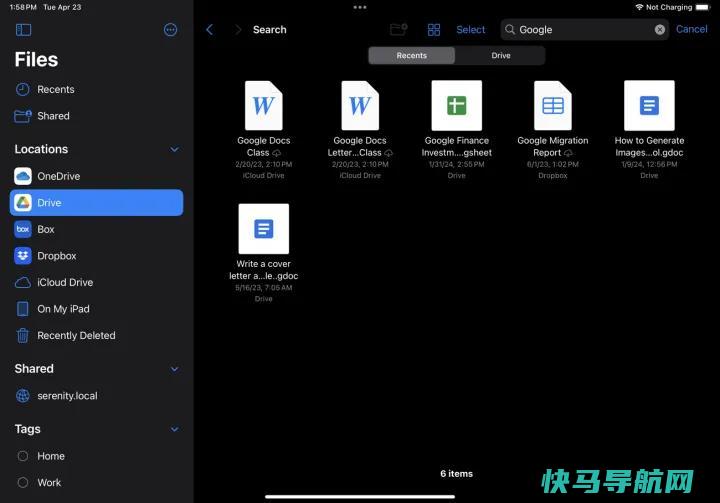This screenshot has width=720, height=503.
Task: Open Google Finance Investment gsheet file
Action: (456, 106)
